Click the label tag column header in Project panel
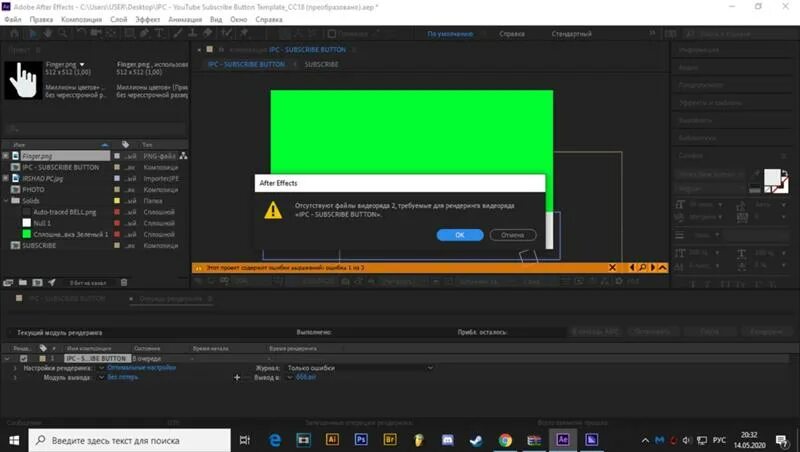This screenshot has width=800, height=452. pos(126,145)
